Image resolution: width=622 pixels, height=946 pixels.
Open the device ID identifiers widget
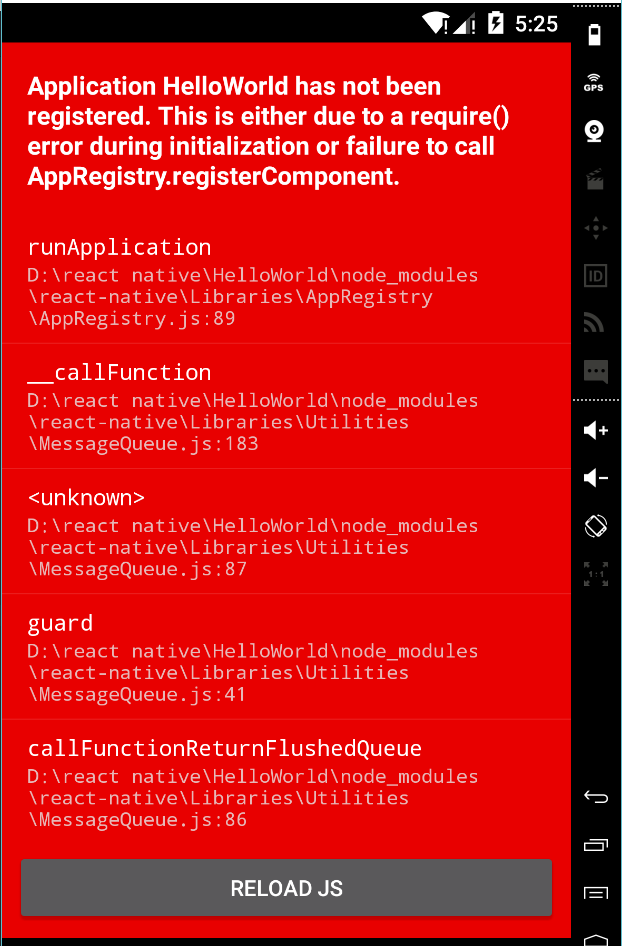[595, 276]
